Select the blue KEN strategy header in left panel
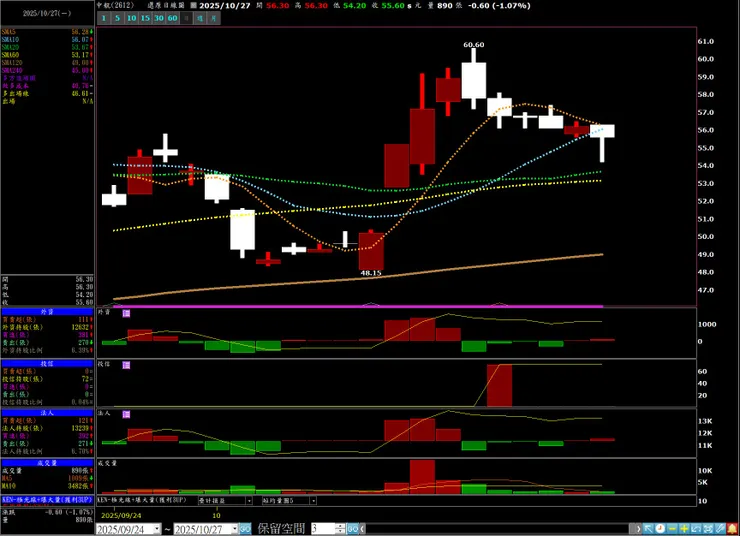The height and width of the screenshot is (536, 740). [x=47, y=500]
